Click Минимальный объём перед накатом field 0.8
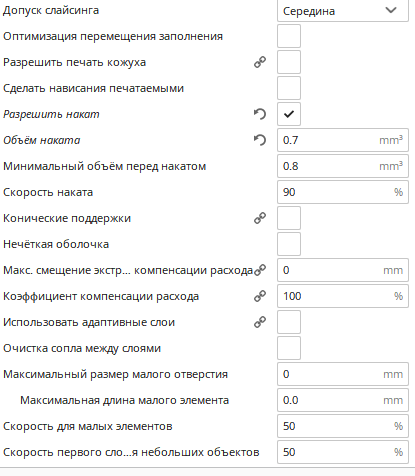 point(343,166)
